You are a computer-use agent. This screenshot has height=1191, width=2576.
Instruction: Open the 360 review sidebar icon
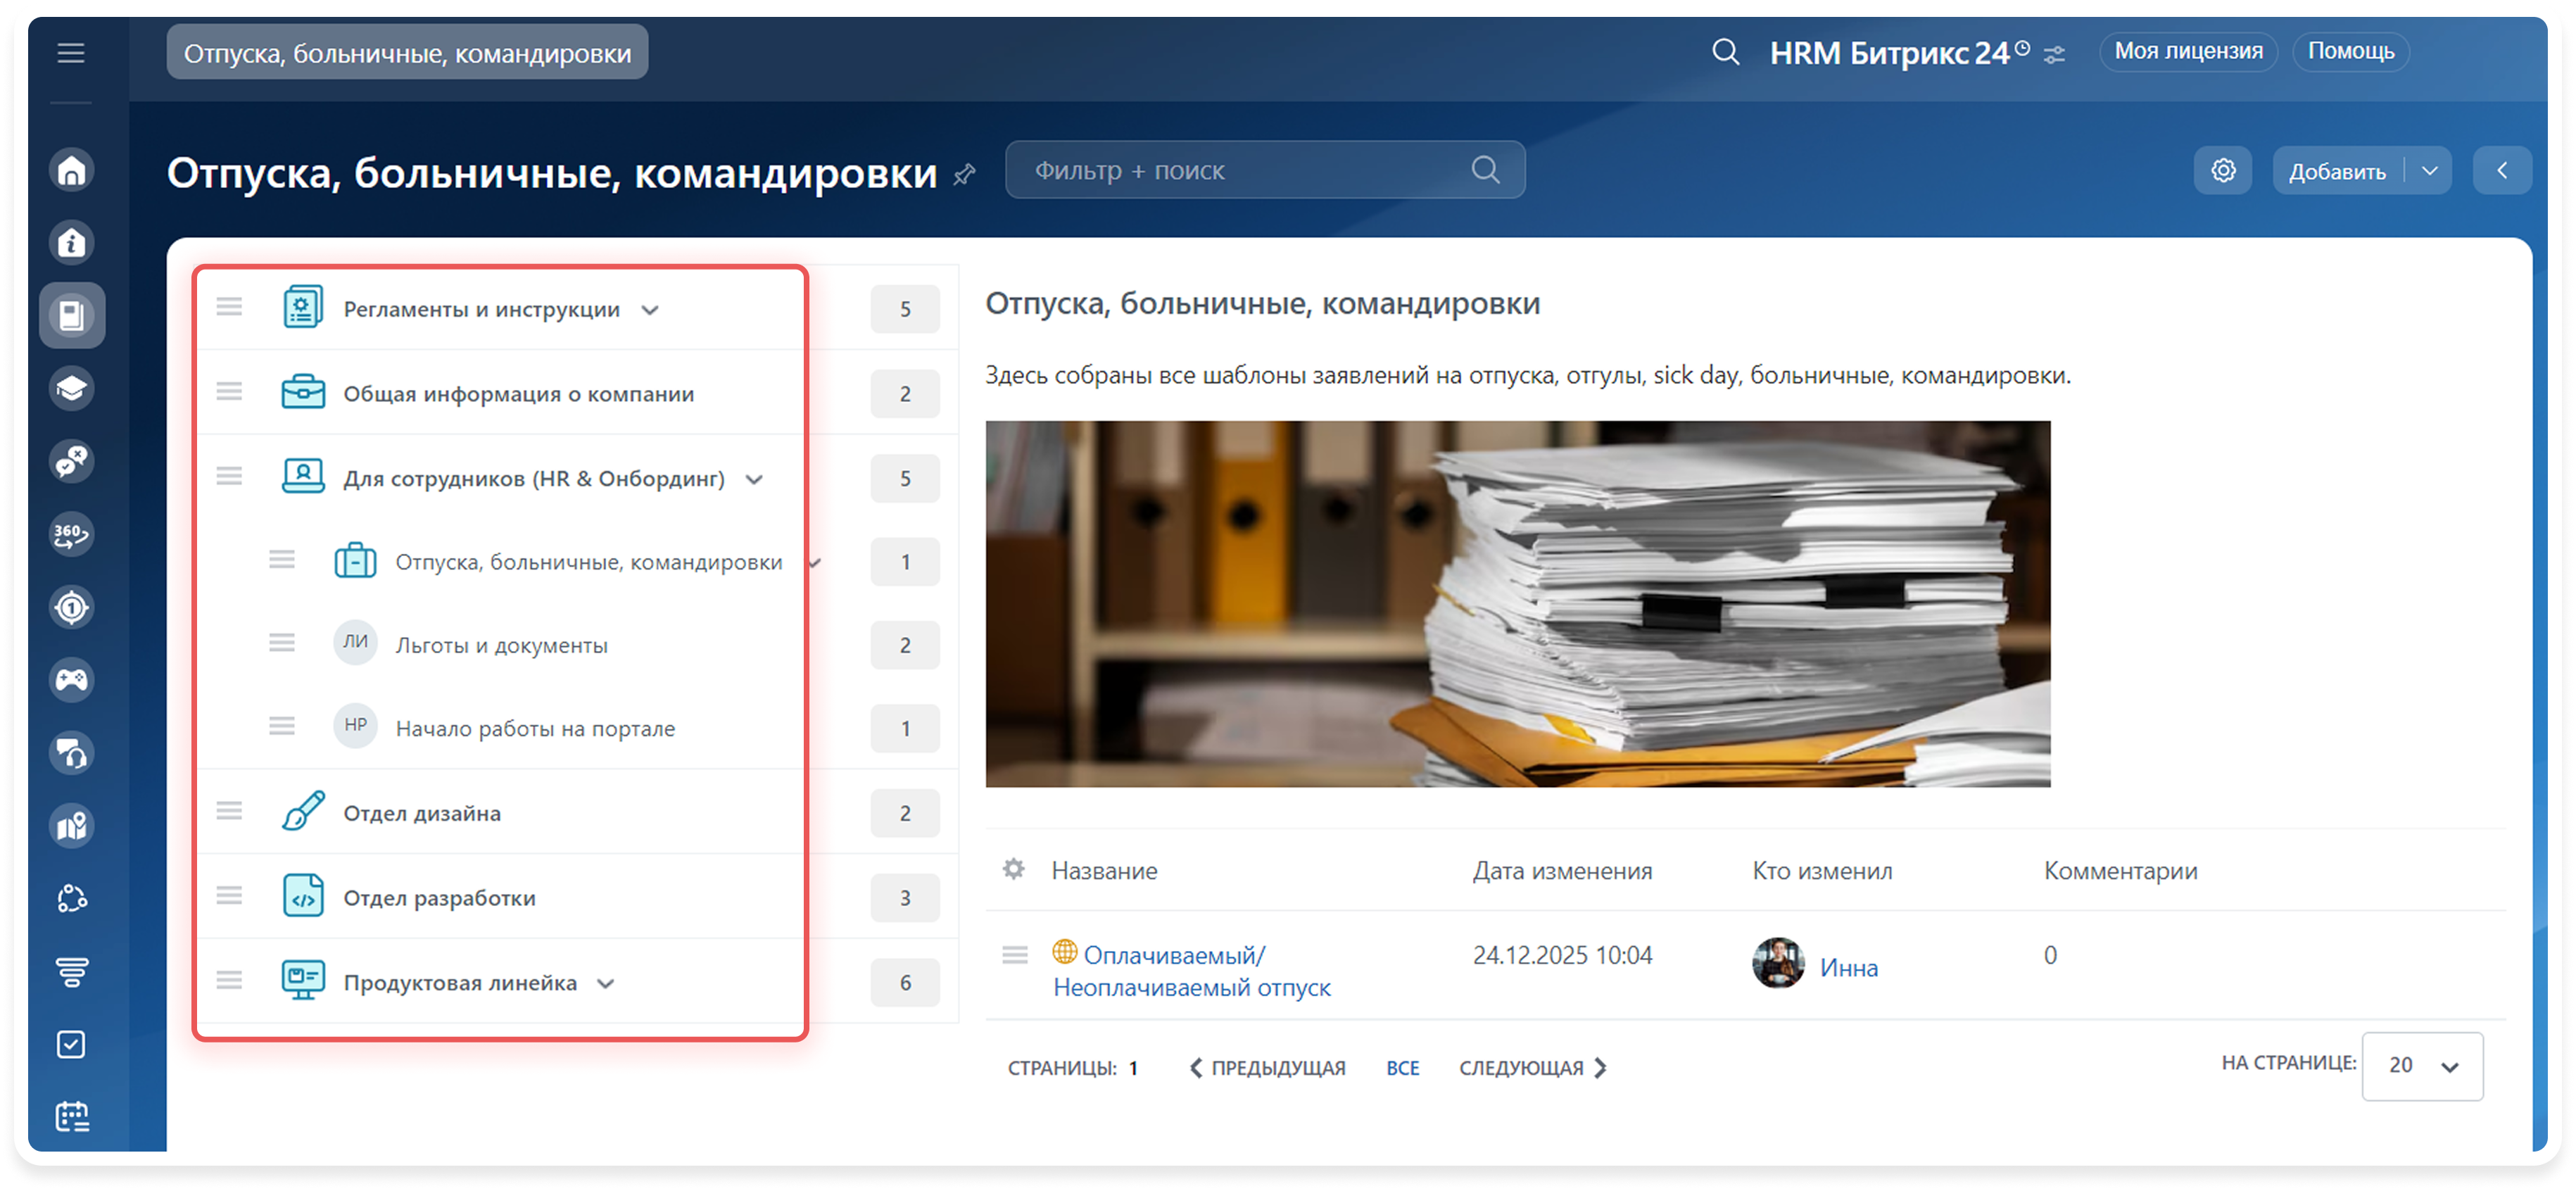click(71, 534)
